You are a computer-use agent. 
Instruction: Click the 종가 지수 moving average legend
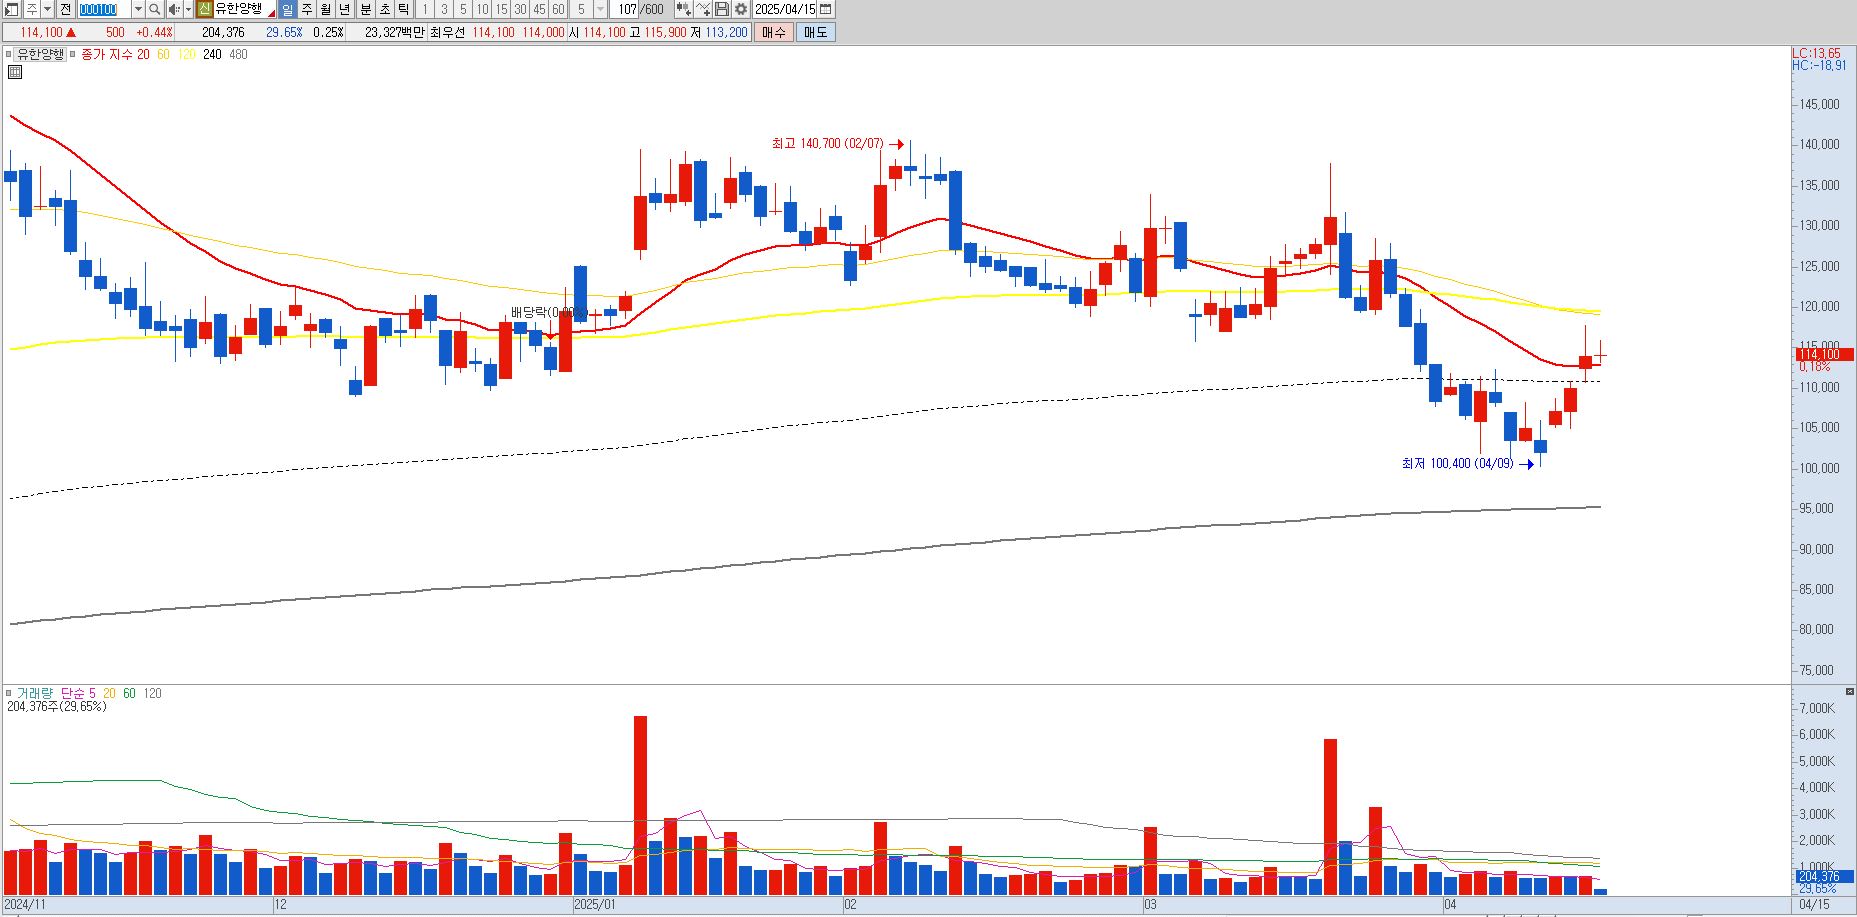[x=107, y=54]
